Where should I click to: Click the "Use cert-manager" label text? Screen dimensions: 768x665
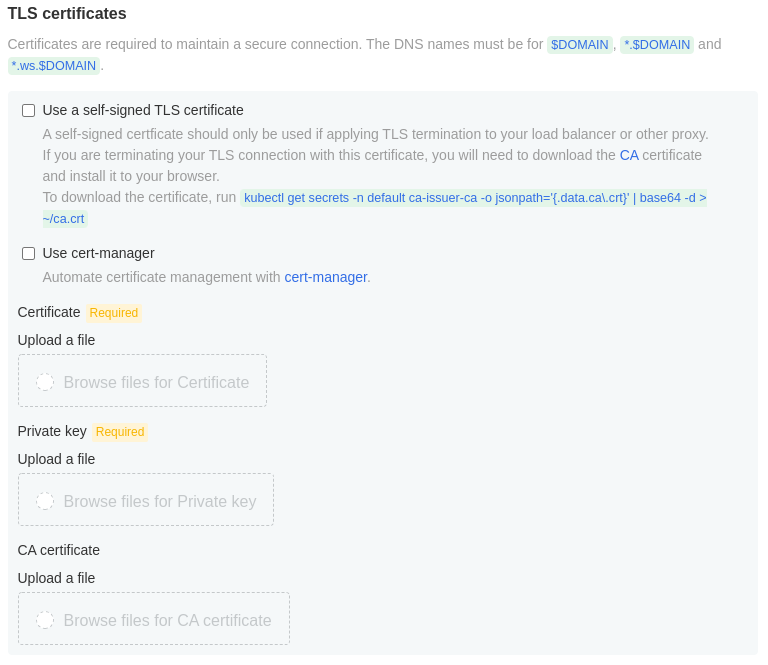pyautogui.click(x=98, y=253)
